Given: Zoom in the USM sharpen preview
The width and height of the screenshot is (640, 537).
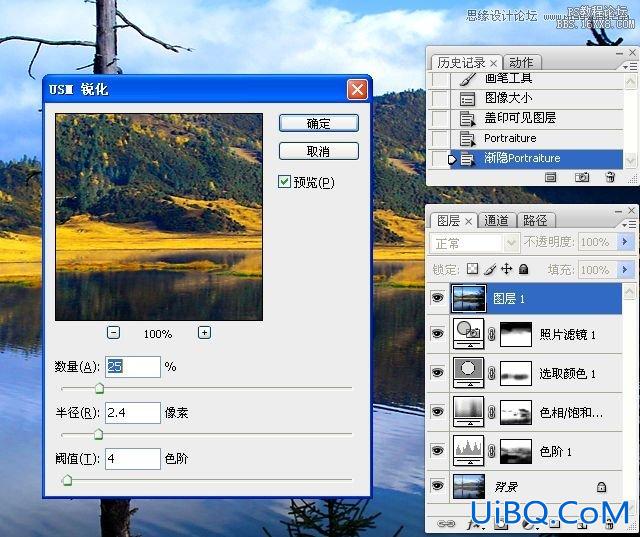Looking at the screenshot, I should pyautogui.click(x=204, y=333).
